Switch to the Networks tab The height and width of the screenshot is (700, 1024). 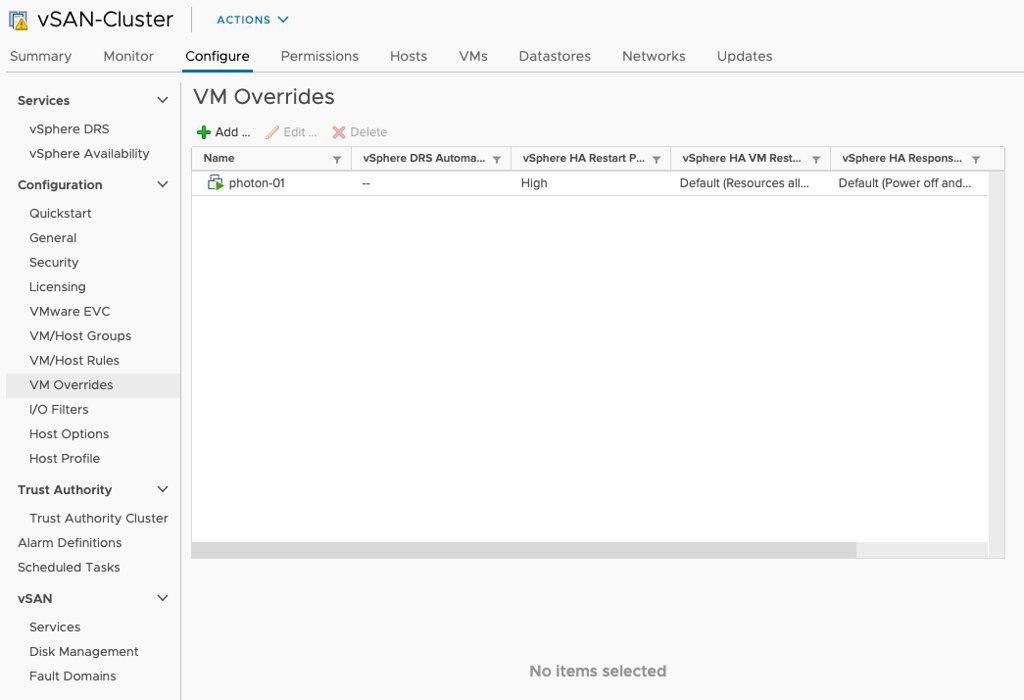tap(654, 56)
